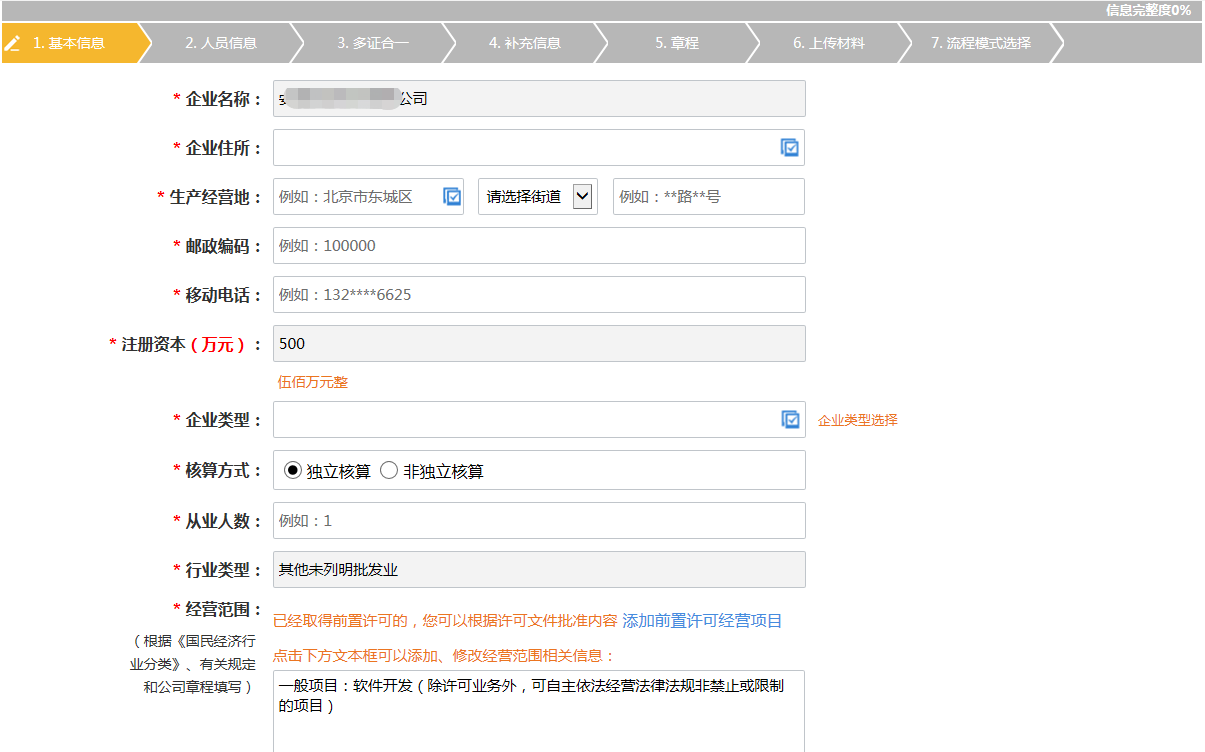Open the 生产经营地 city selector icon
Viewport: 1205px width, 752px height.
pos(450,196)
